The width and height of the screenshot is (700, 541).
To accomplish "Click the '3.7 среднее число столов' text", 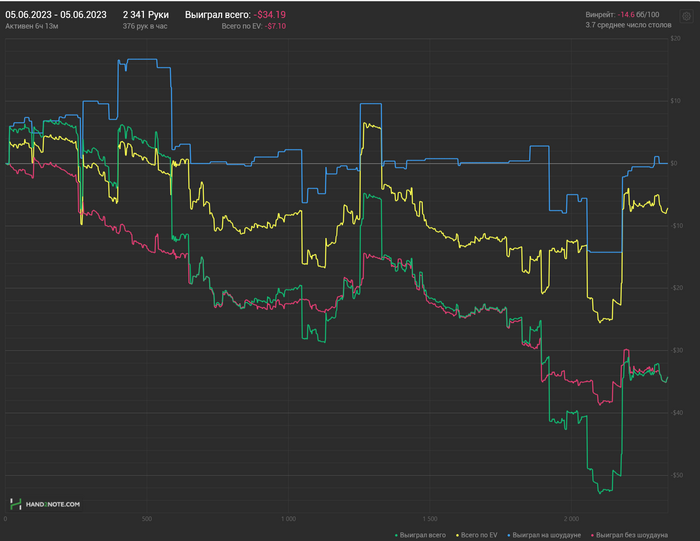I will [628, 25].
